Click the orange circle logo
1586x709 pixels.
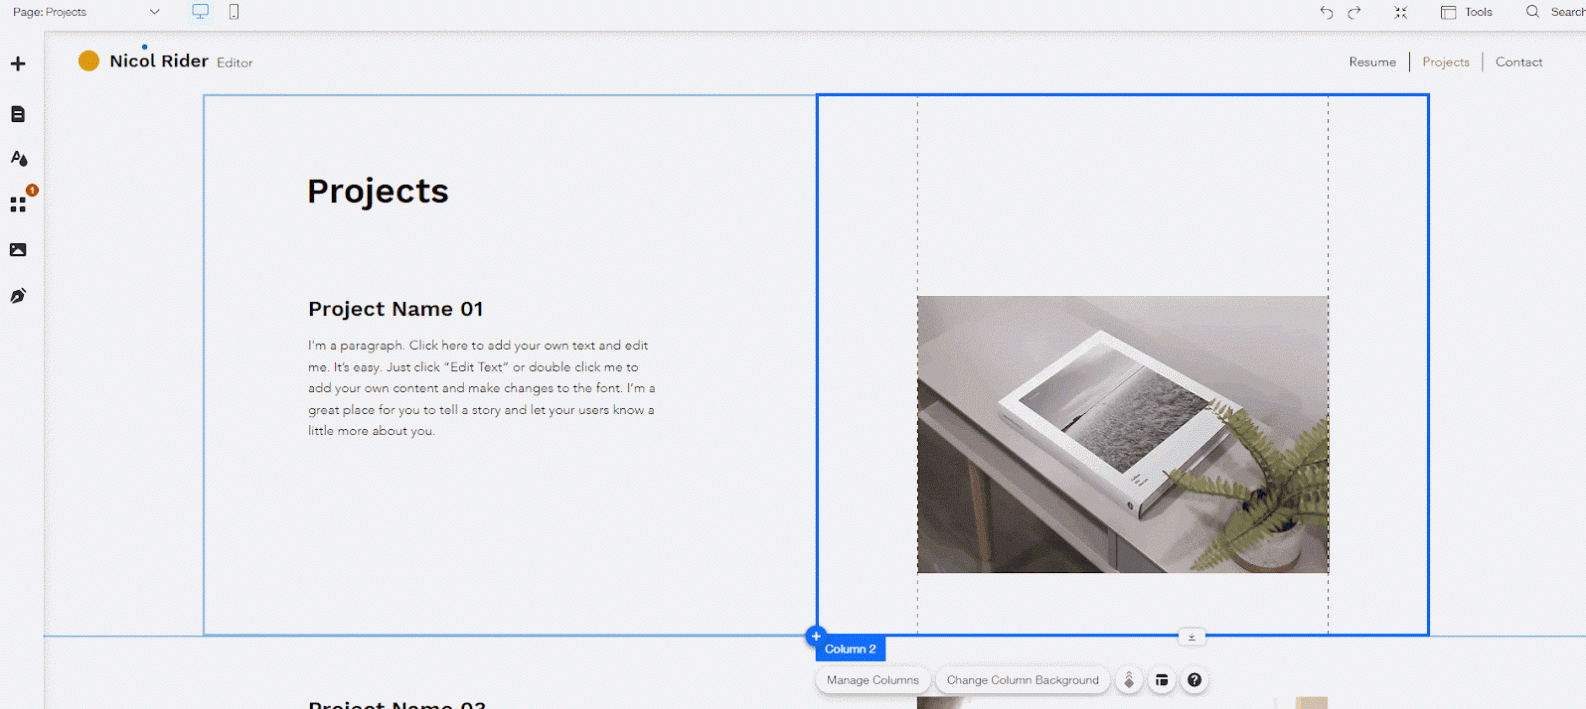pos(89,61)
